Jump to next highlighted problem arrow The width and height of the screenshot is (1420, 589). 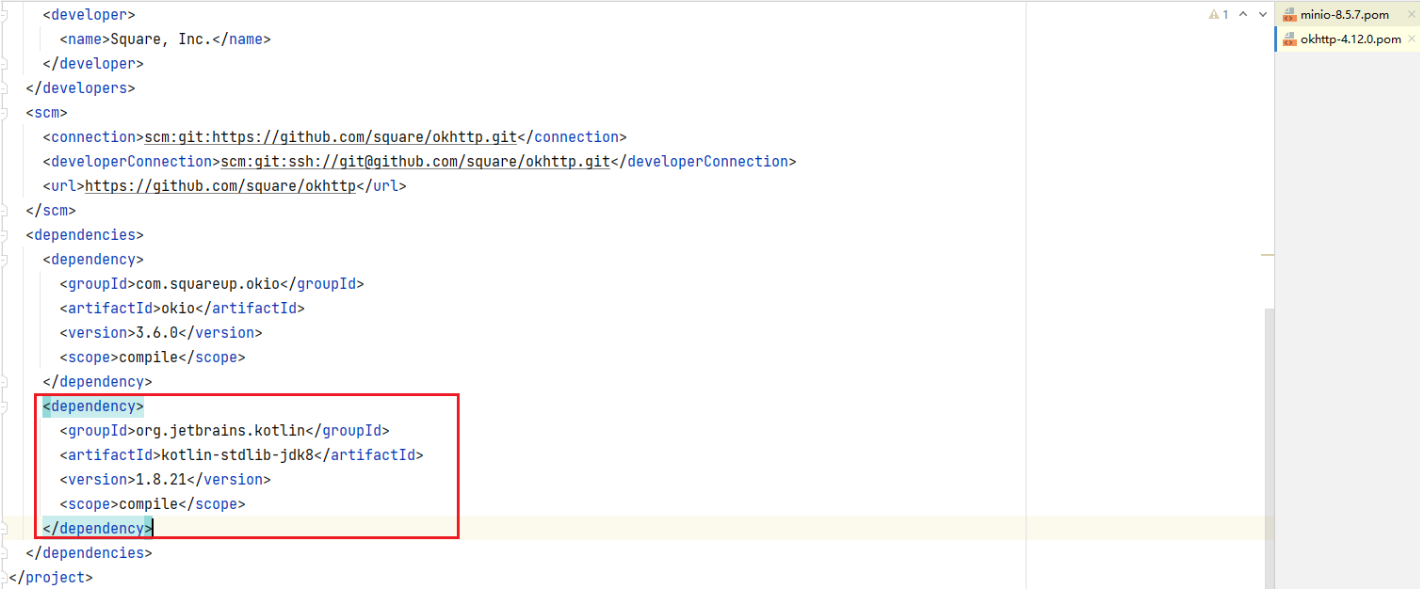click(x=1260, y=15)
